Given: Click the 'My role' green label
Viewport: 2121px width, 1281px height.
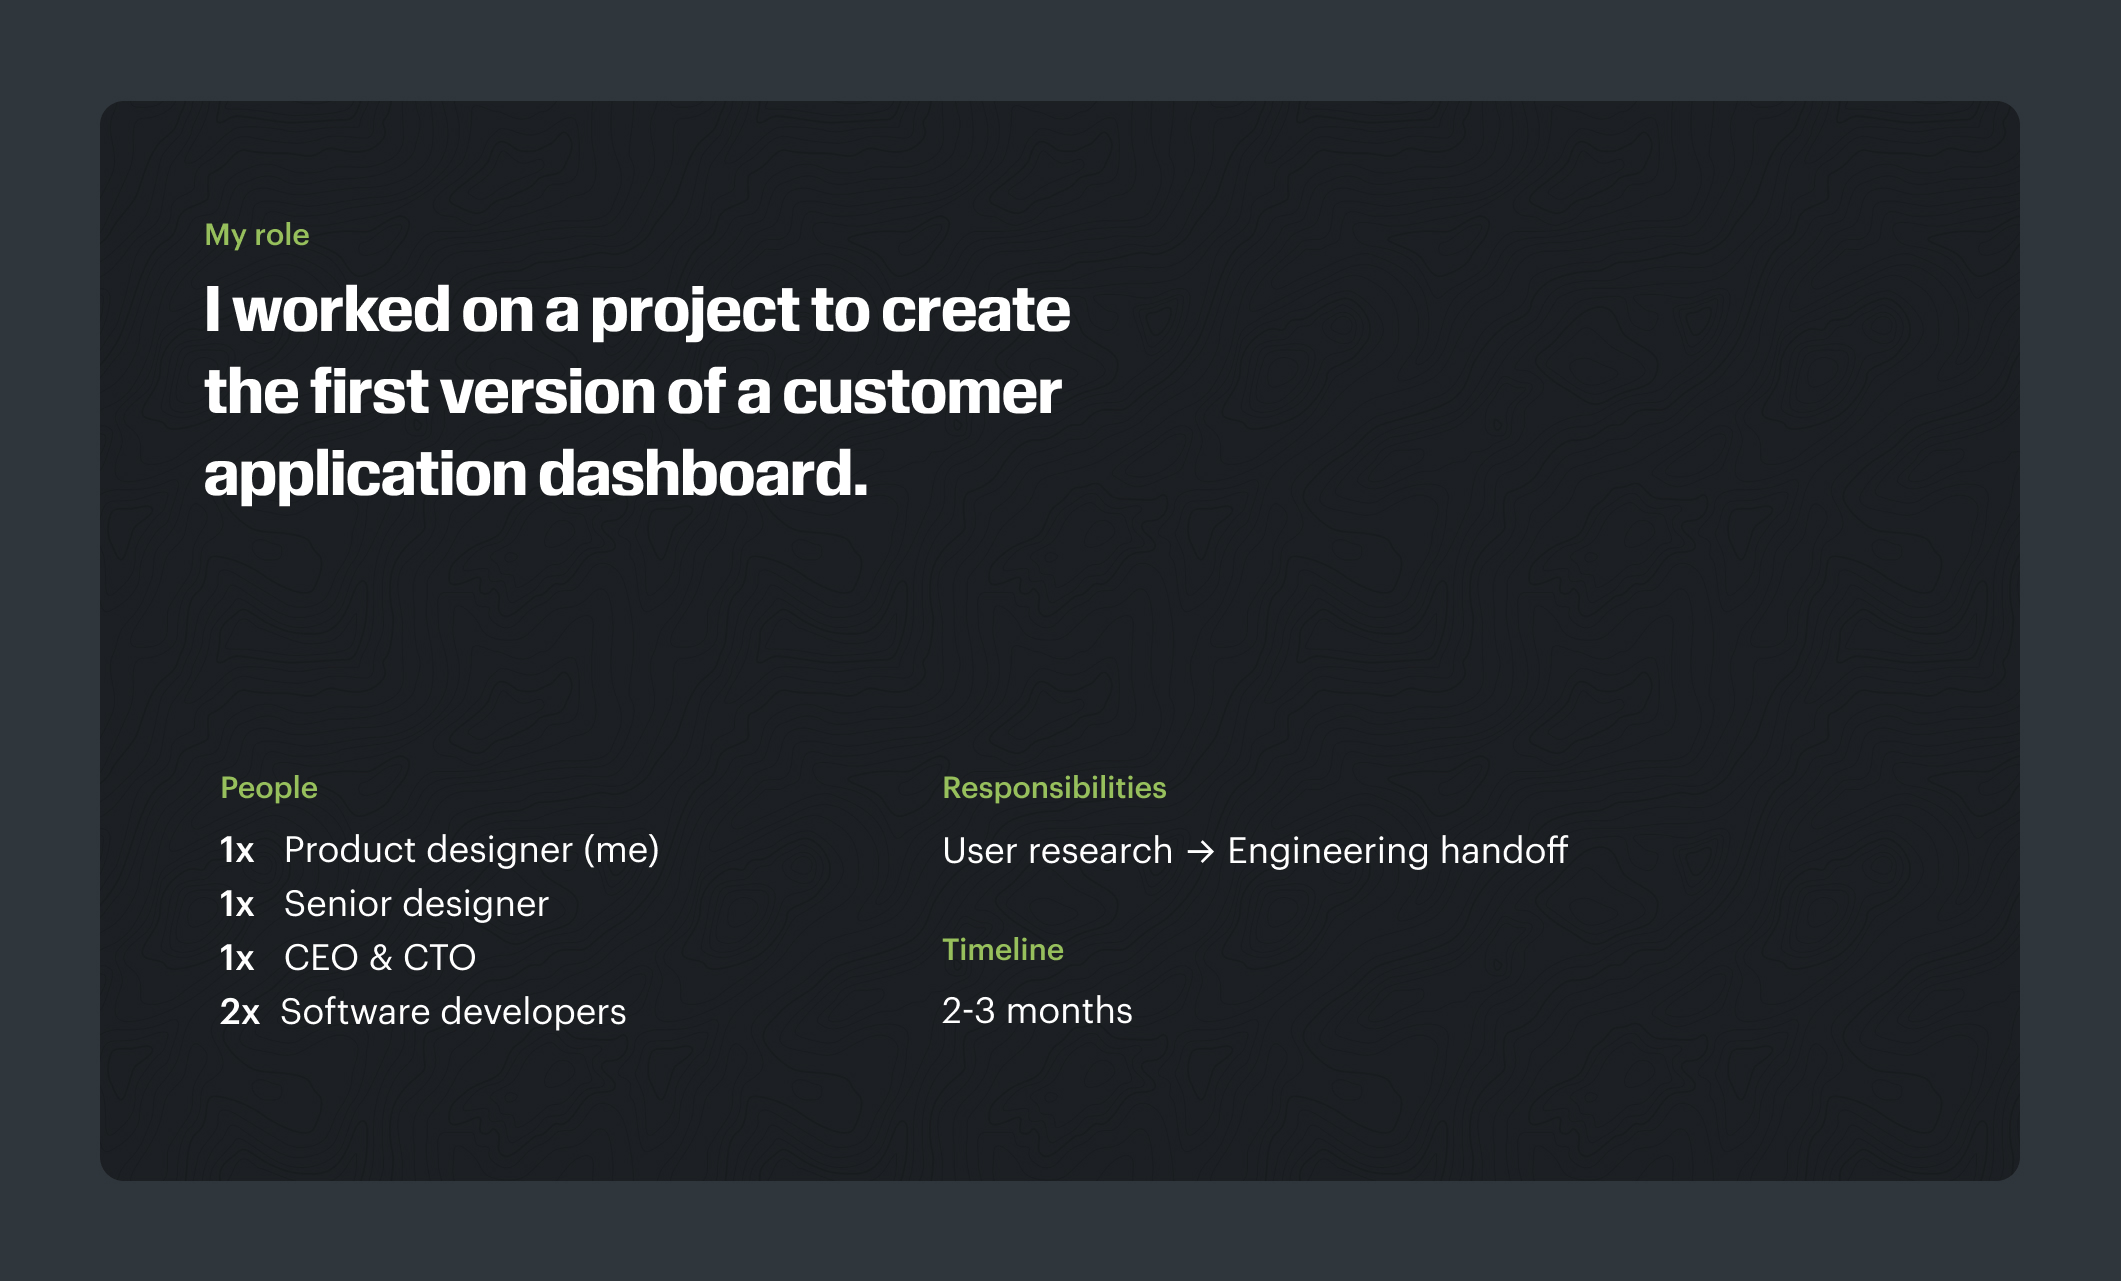Looking at the screenshot, I should pyautogui.click(x=257, y=235).
